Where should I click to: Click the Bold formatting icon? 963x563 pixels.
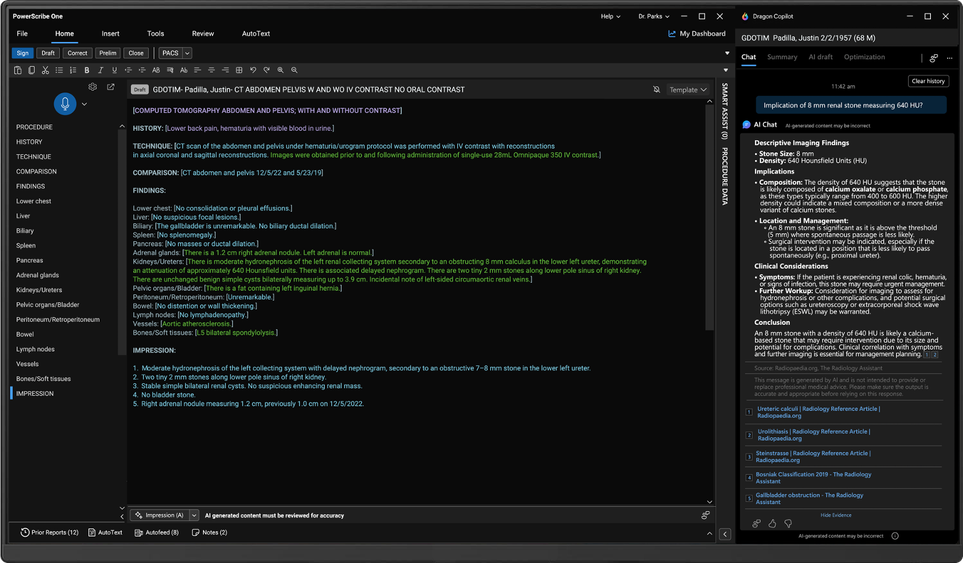pos(87,70)
